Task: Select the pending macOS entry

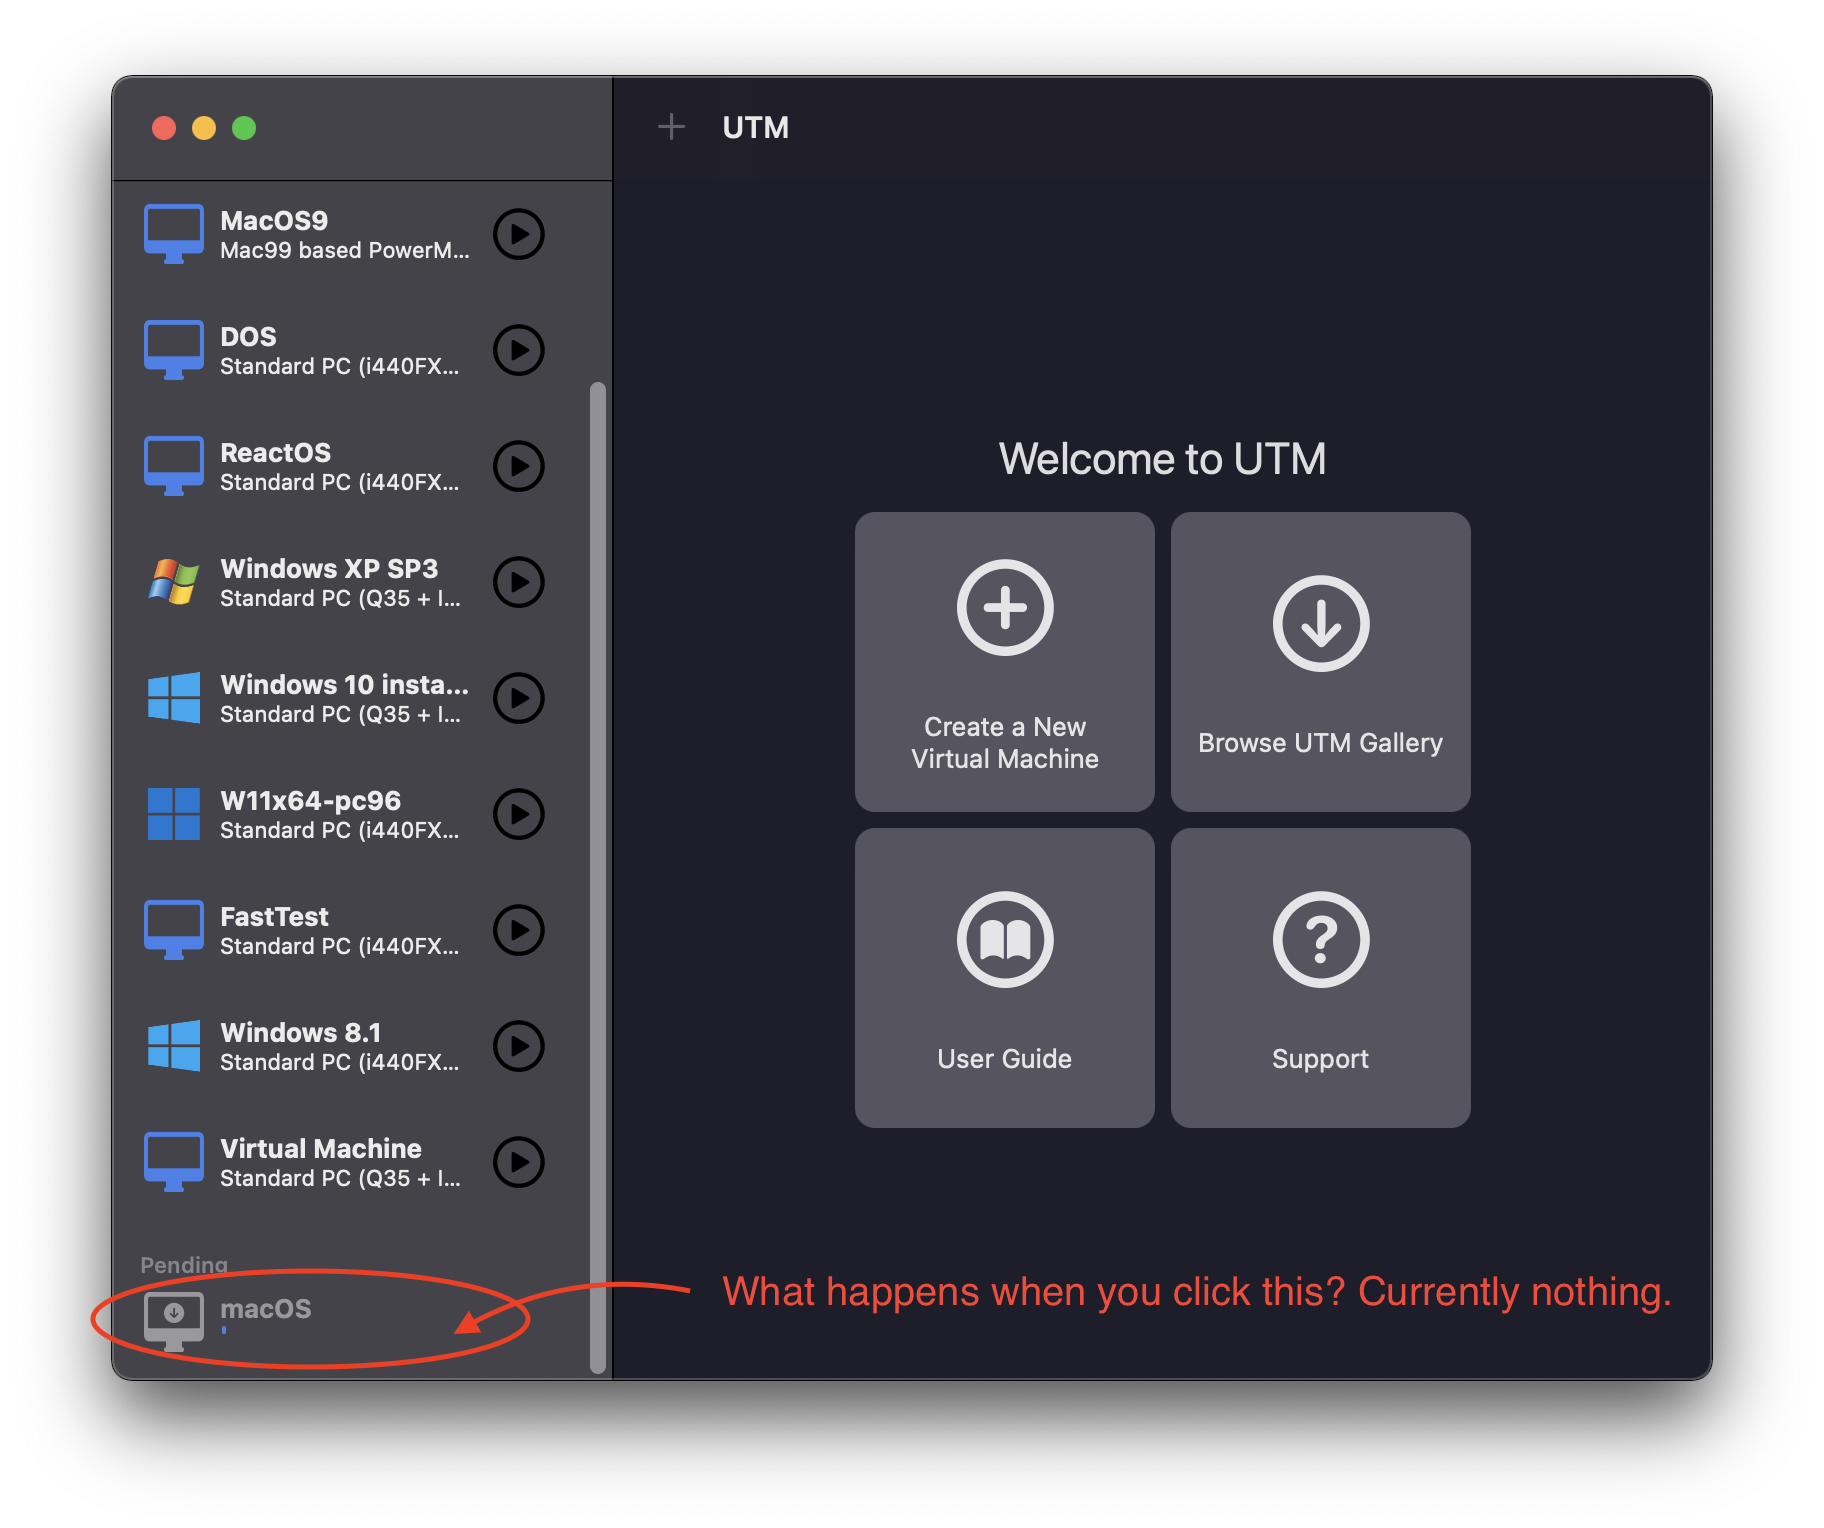Action: point(265,1310)
